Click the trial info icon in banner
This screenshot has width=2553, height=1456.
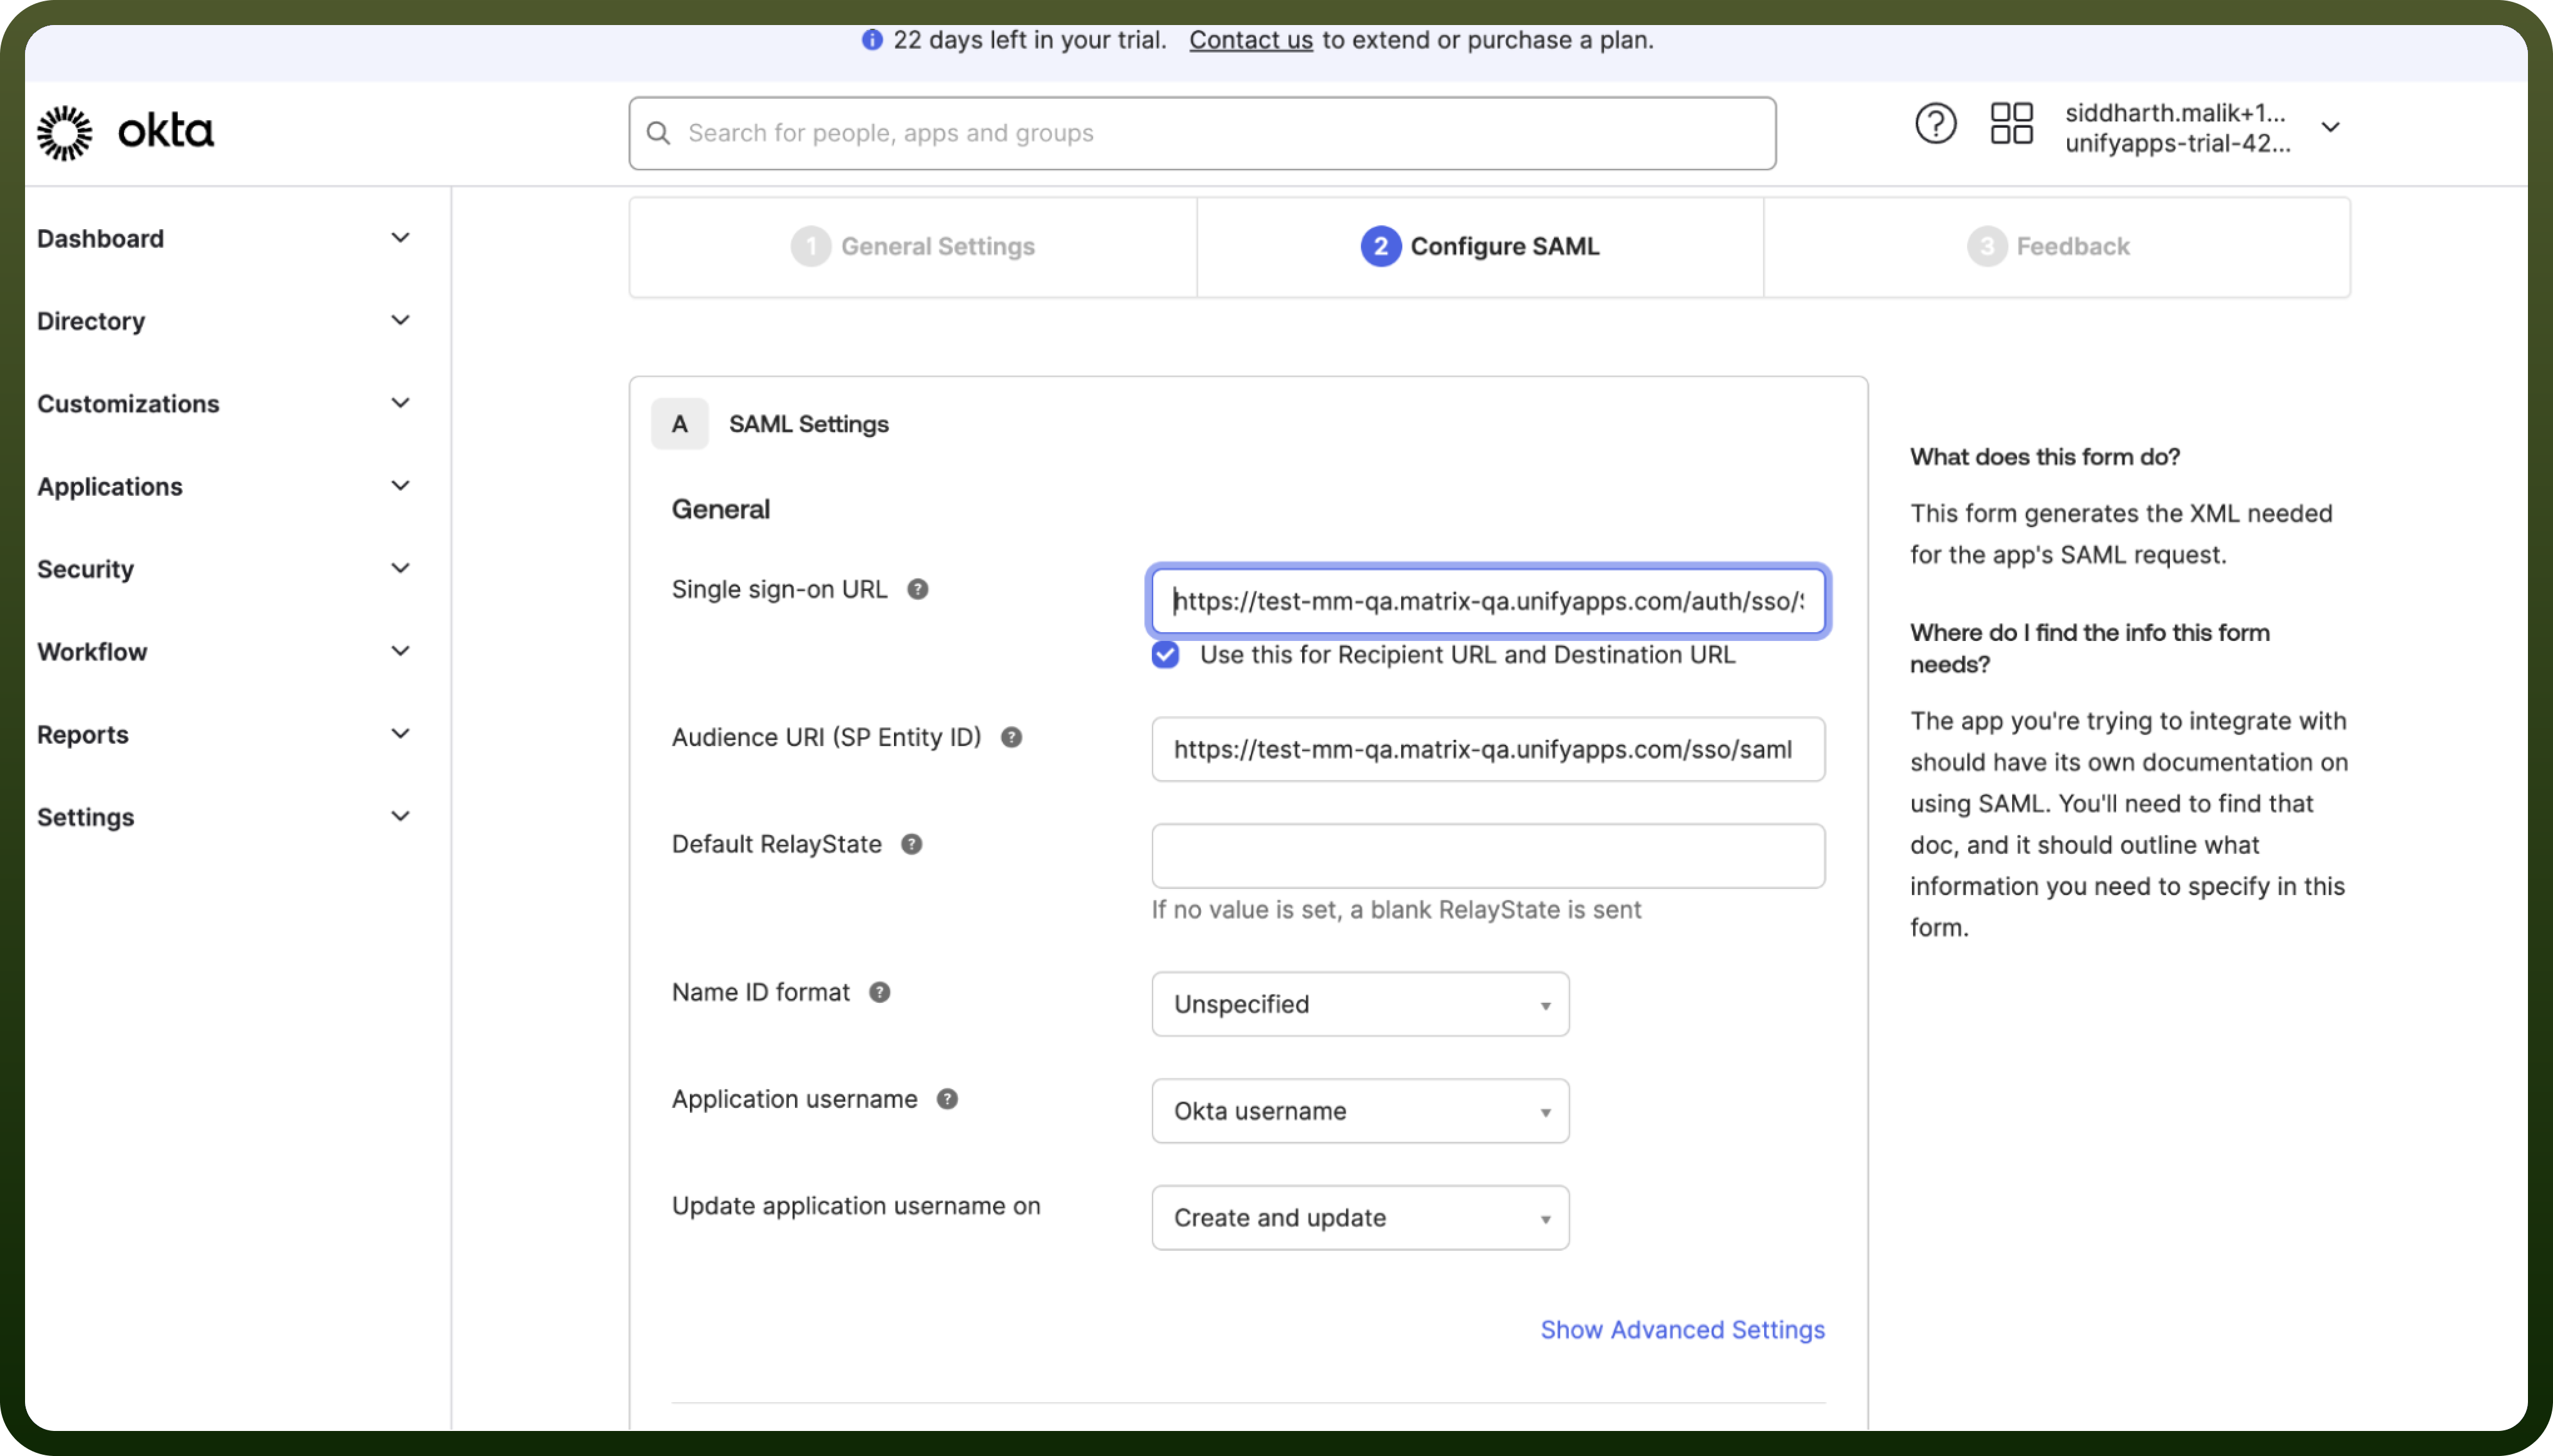[x=872, y=40]
